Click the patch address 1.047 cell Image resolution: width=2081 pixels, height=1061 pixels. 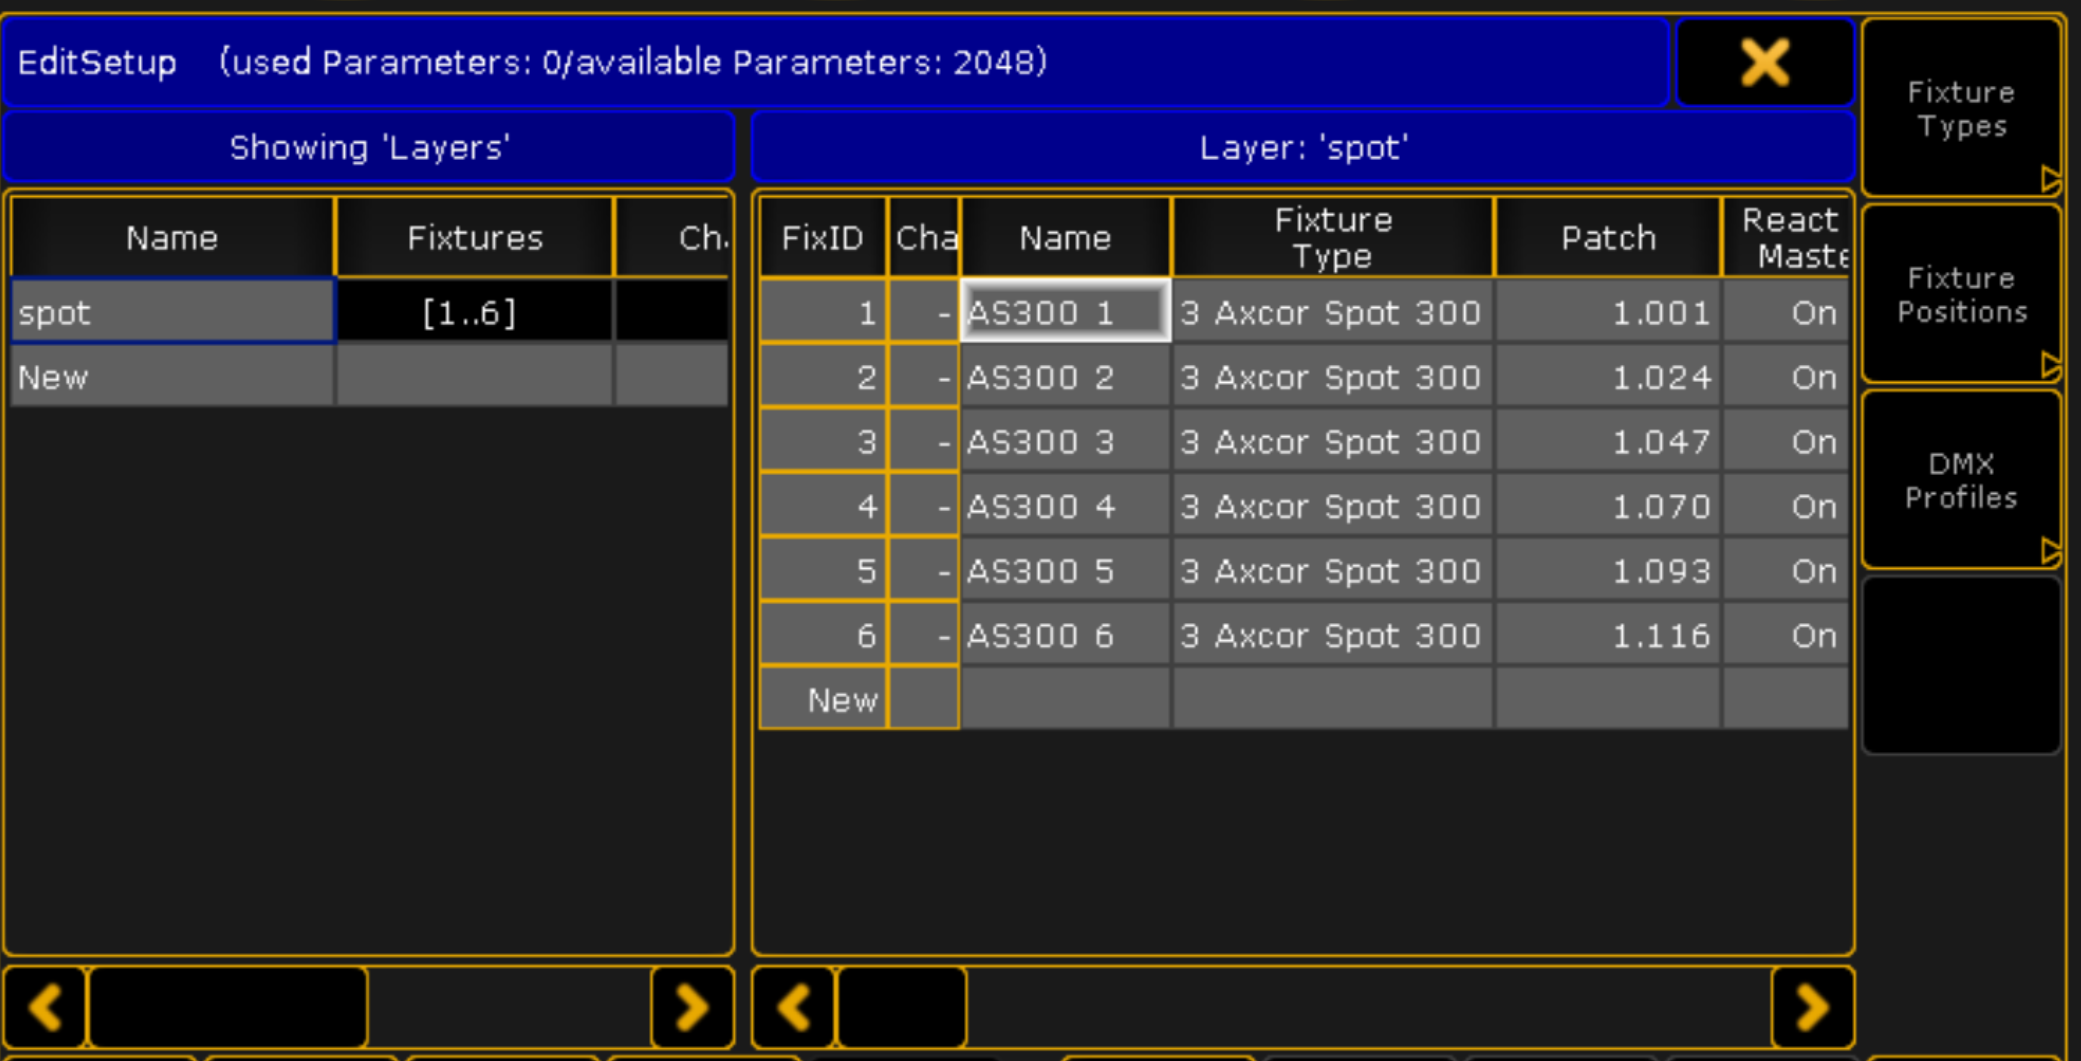tap(1608, 441)
